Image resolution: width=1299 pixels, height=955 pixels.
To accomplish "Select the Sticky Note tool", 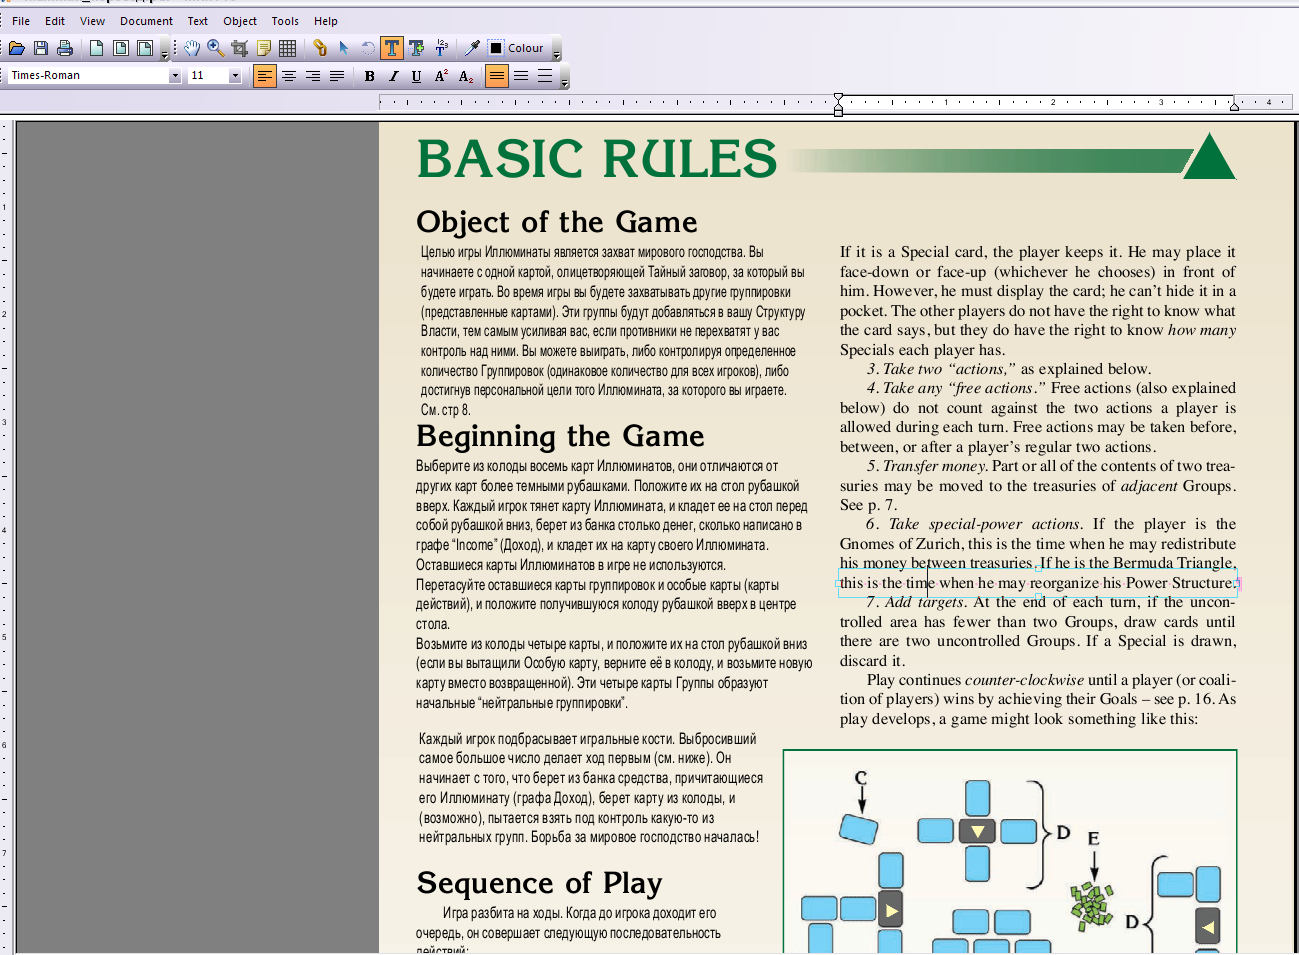I will (264, 48).
